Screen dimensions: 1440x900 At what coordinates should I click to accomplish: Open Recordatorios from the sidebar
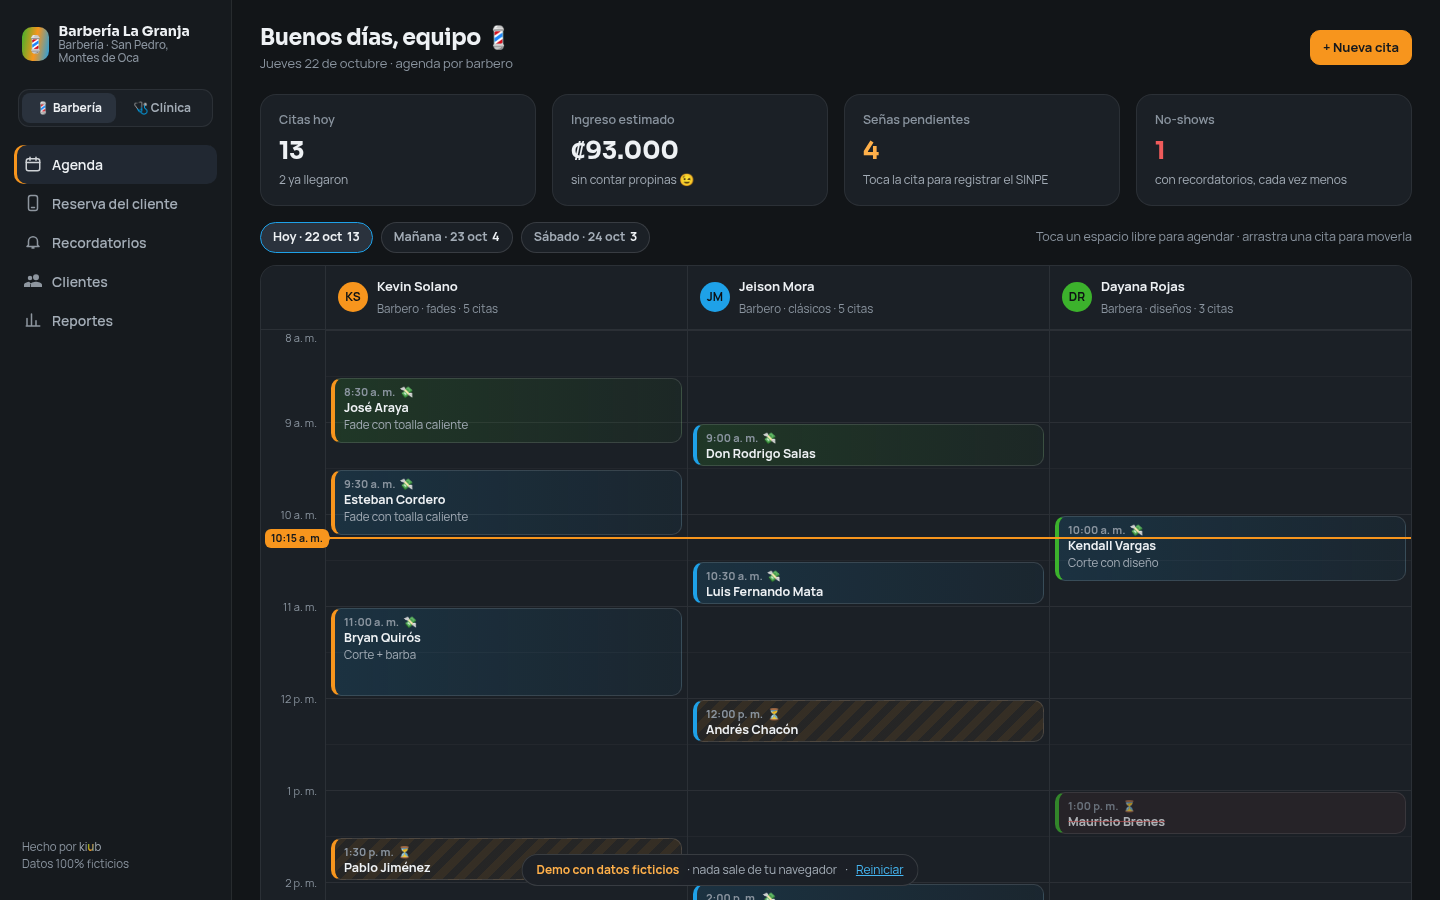point(116,243)
